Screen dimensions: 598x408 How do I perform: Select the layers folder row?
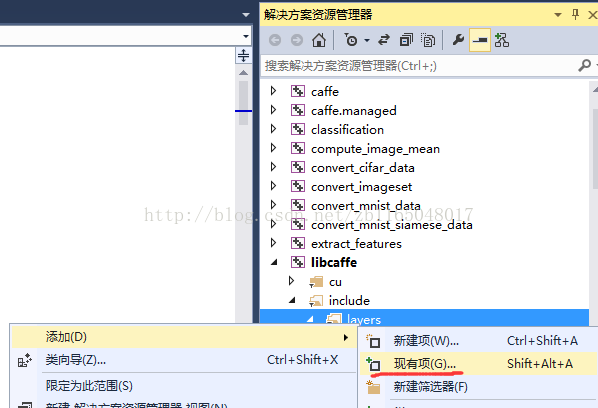pos(424,319)
